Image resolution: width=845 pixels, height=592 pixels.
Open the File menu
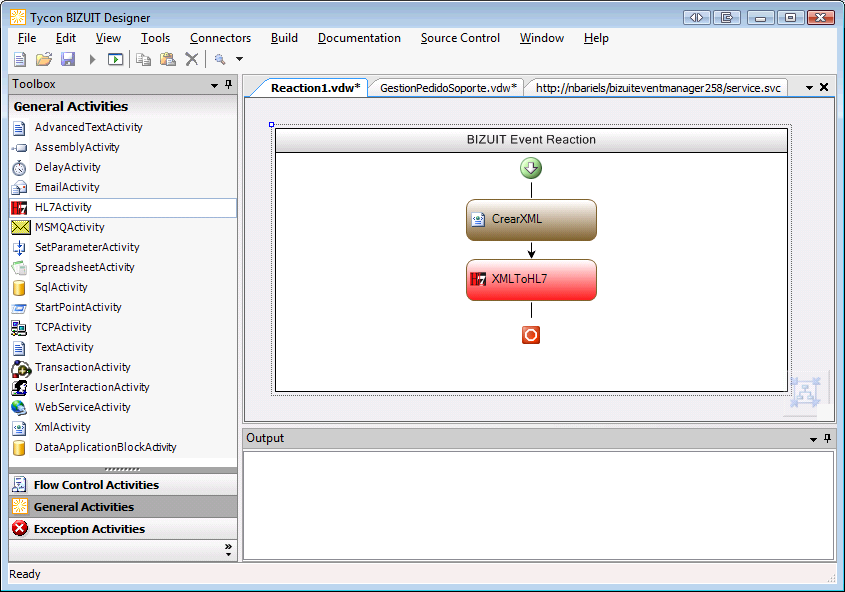27,38
